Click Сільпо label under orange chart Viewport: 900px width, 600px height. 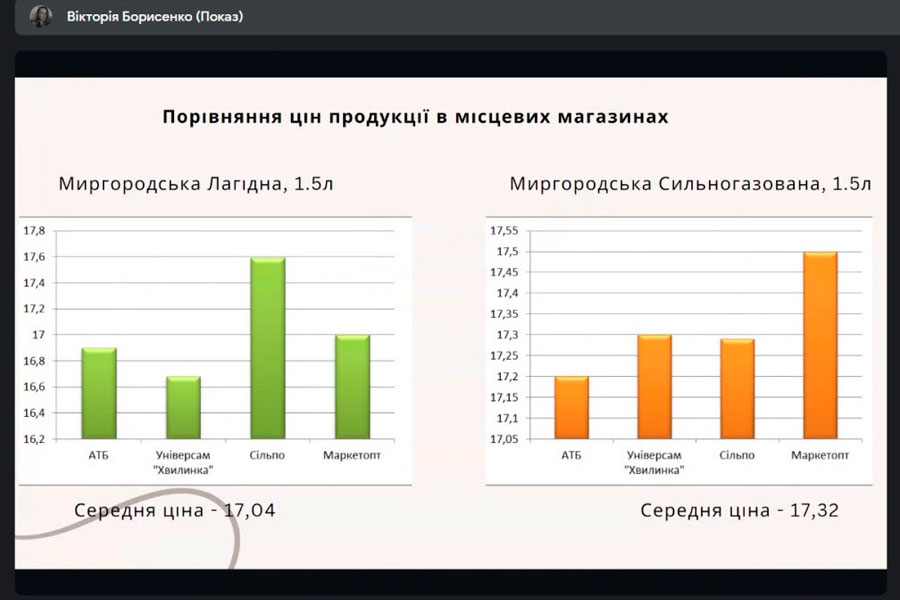pos(737,455)
